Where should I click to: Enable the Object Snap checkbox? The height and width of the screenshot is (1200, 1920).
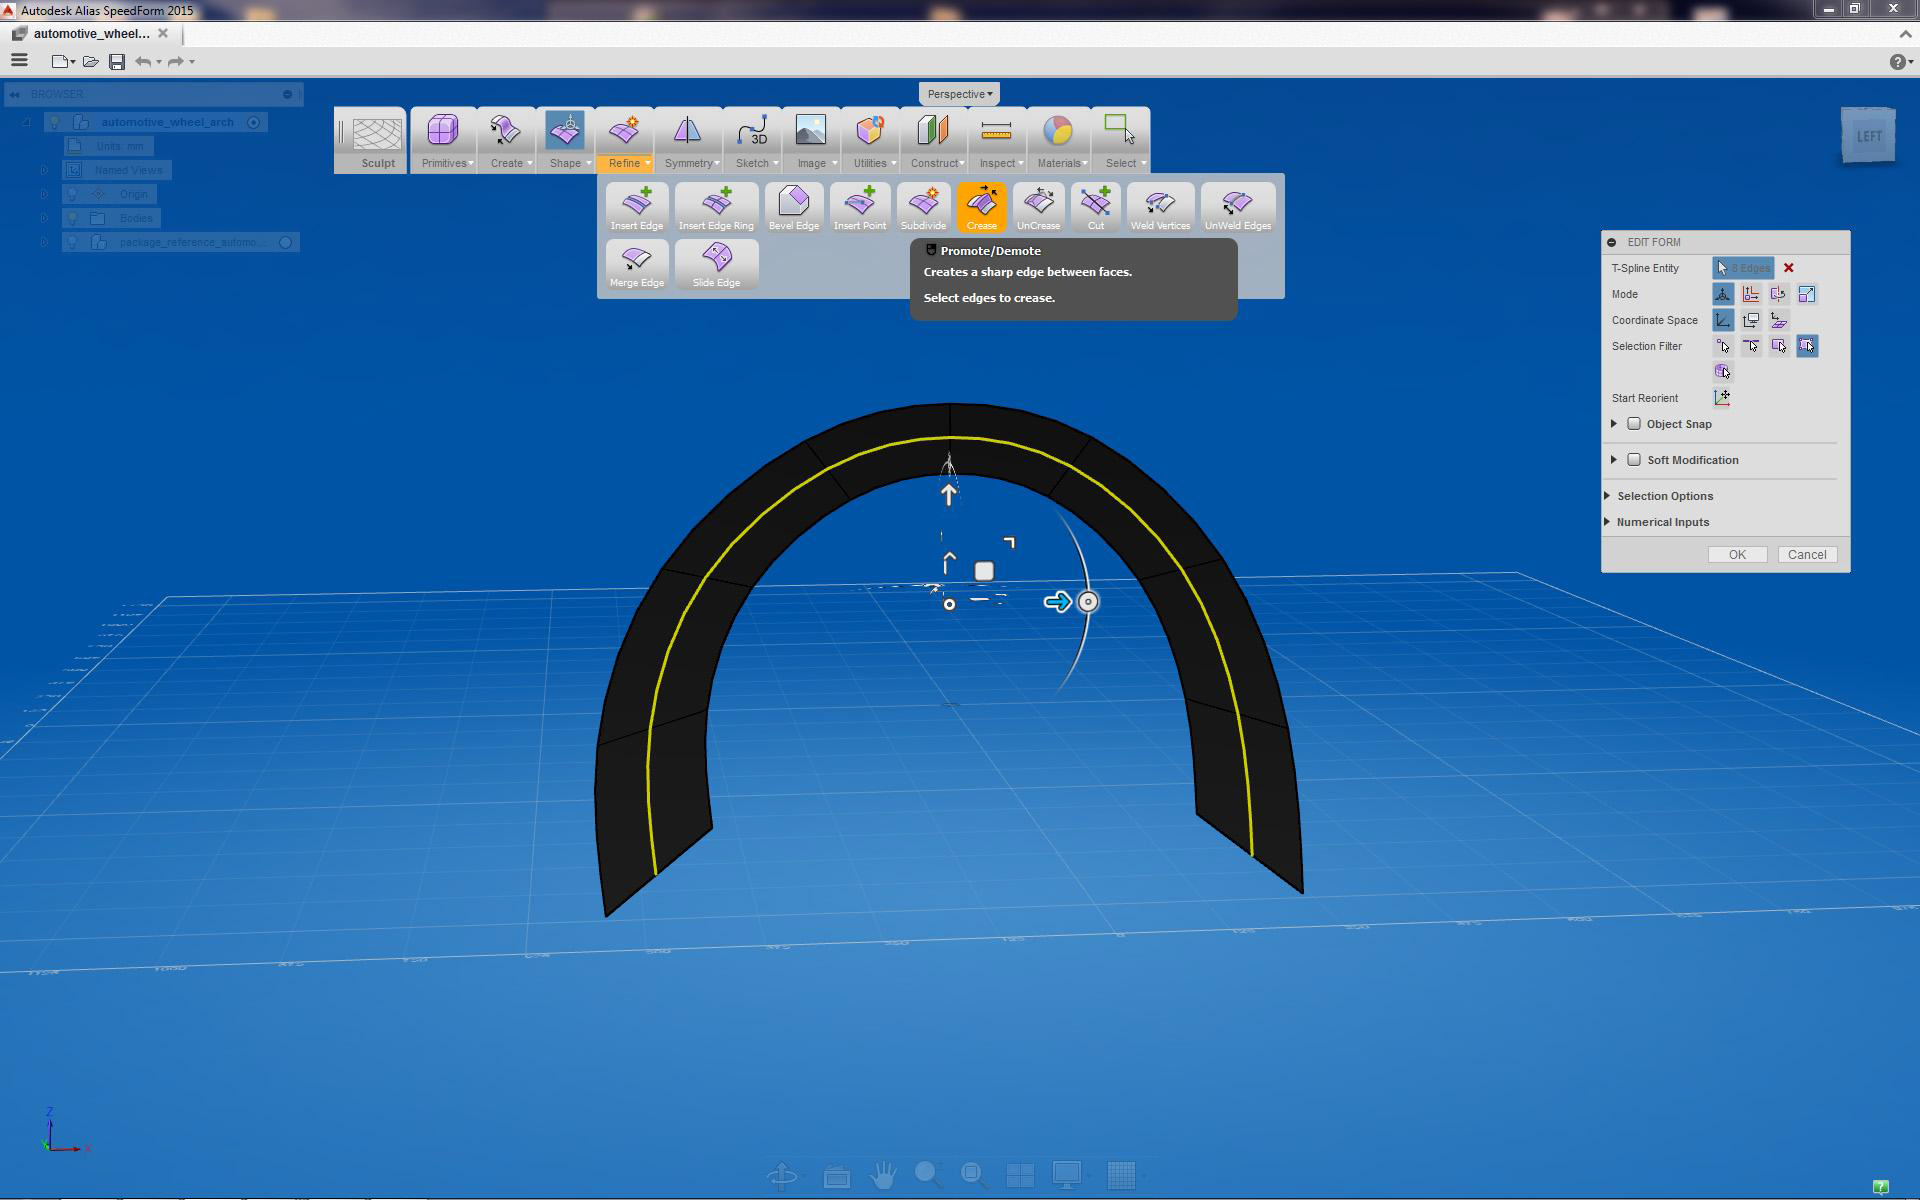point(1634,424)
